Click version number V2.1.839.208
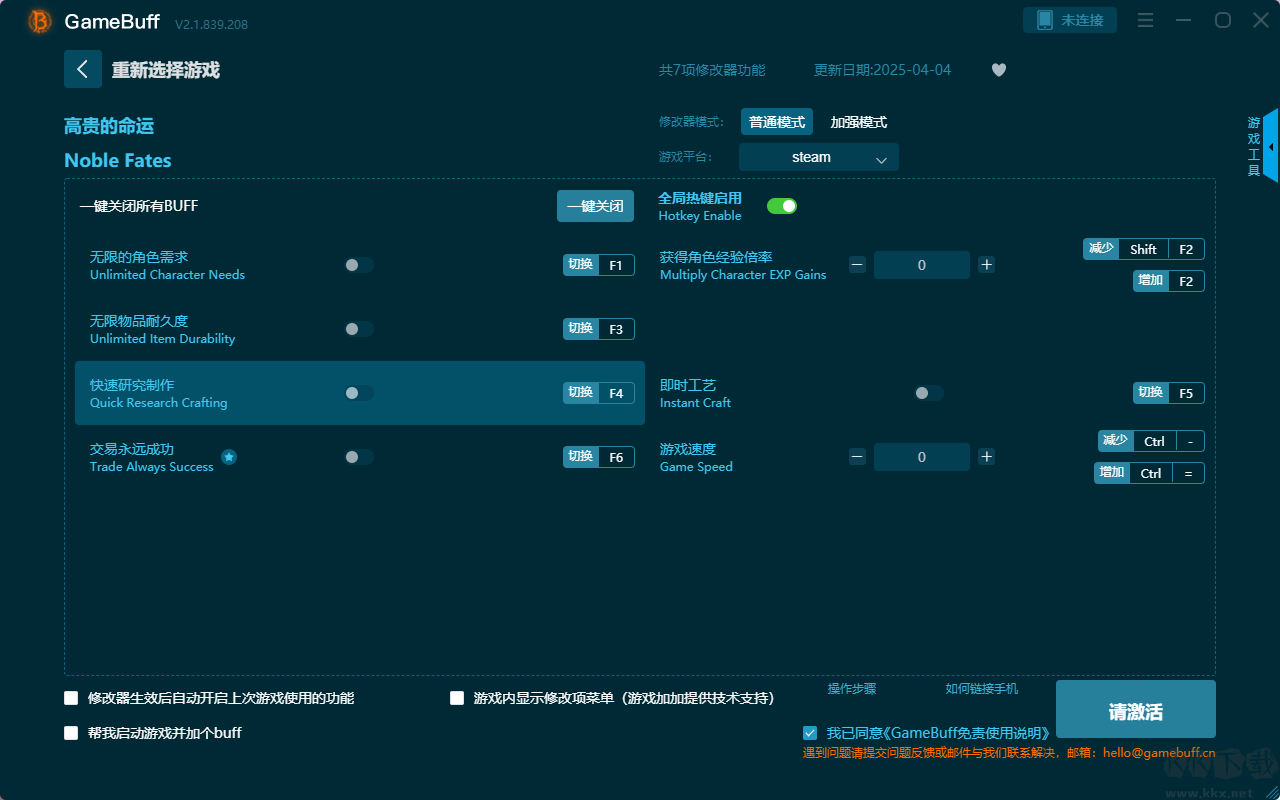The height and width of the screenshot is (800, 1280). pos(211,24)
